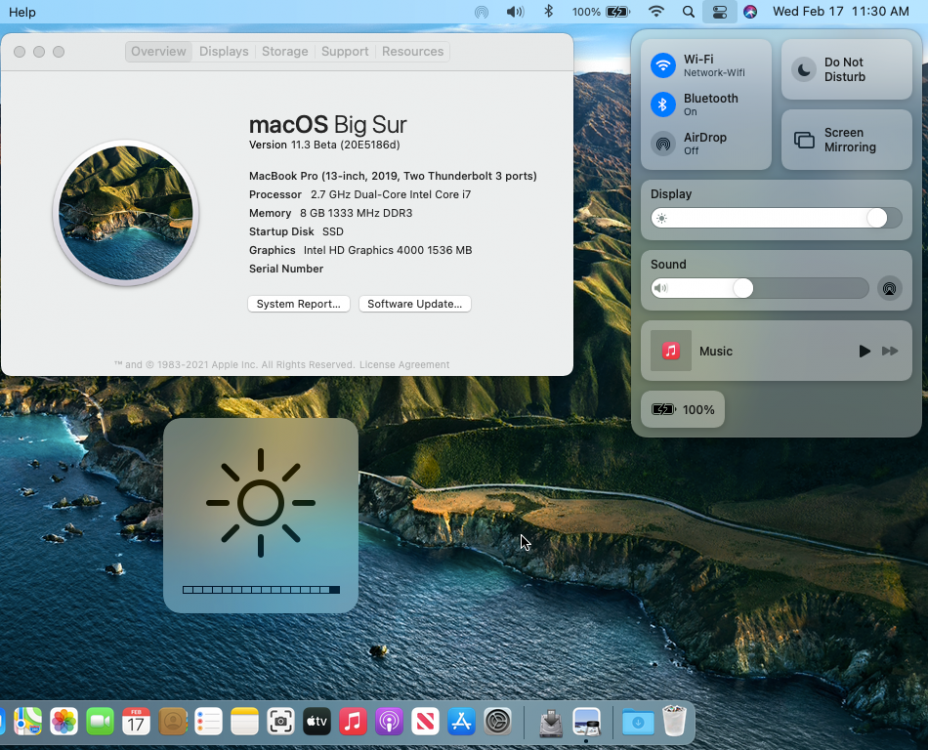Open Preview app in Dock
Image resolution: width=928 pixels, height=750 pixels.
(x=587, y=722)
